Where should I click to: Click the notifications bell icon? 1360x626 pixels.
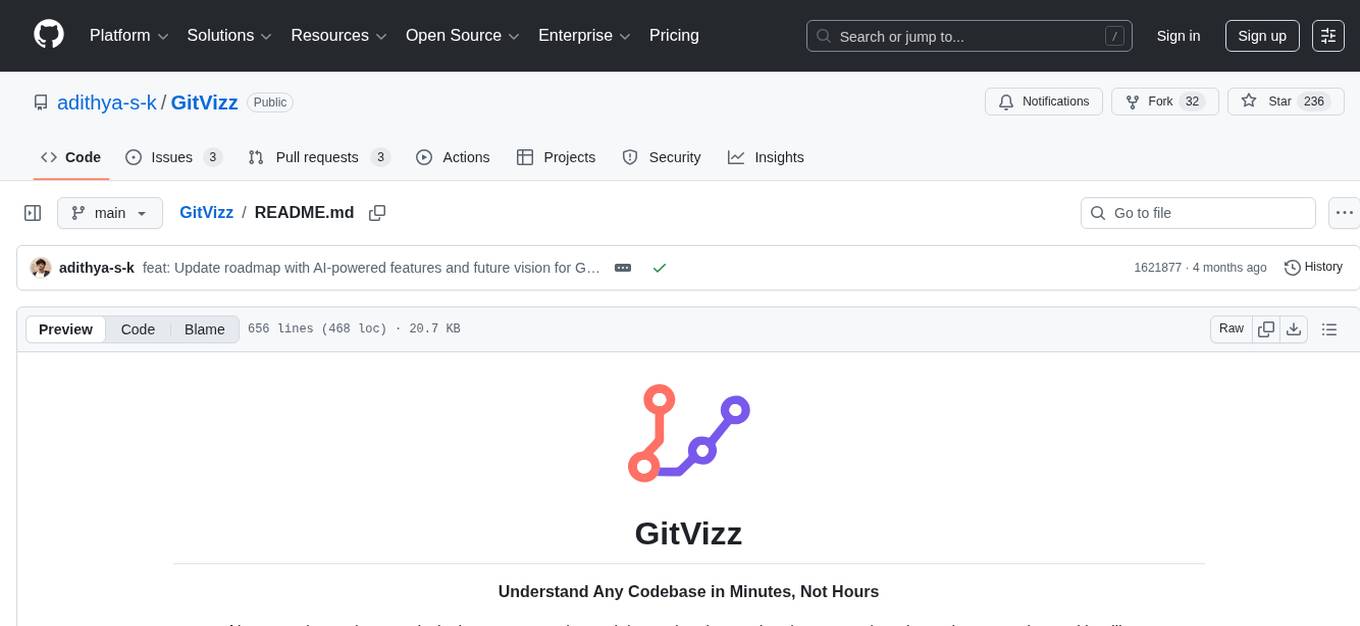point(1006,101)
